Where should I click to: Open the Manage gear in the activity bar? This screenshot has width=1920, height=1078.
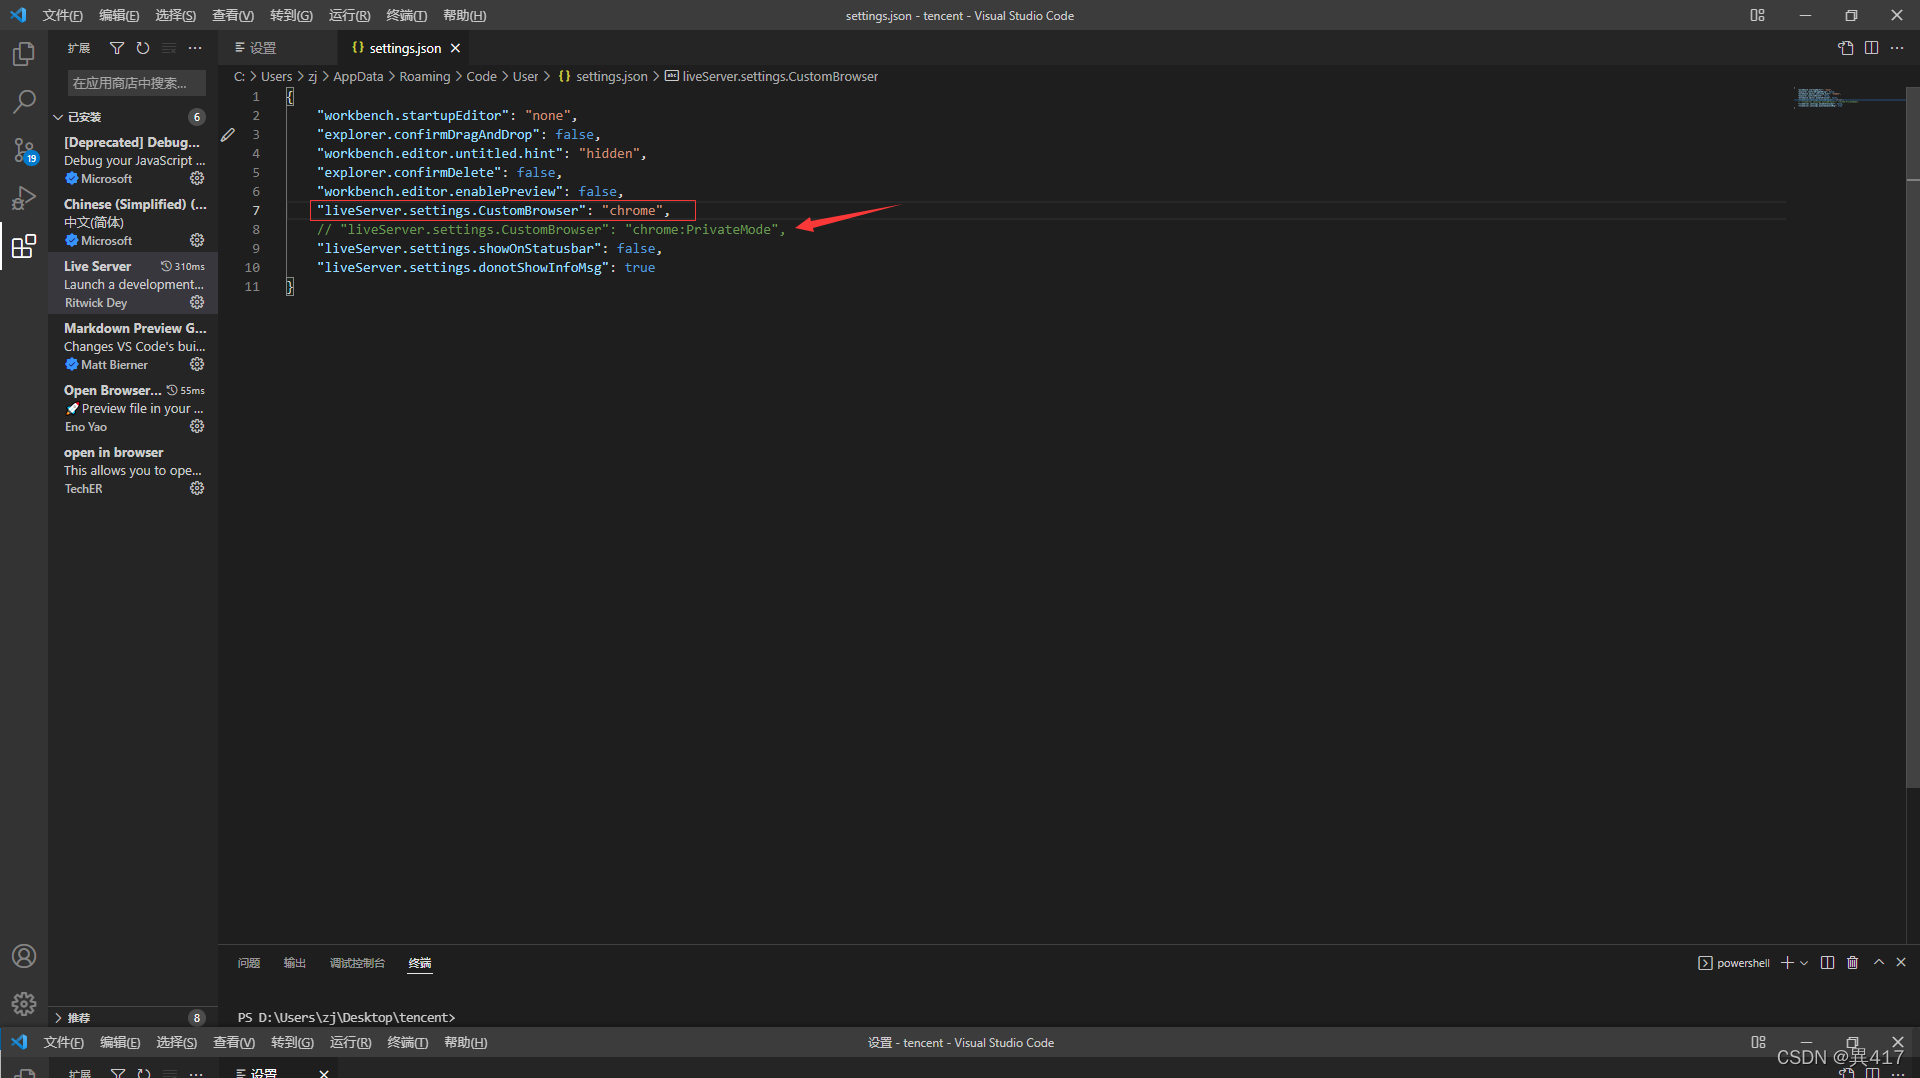tap(24, 1003)
